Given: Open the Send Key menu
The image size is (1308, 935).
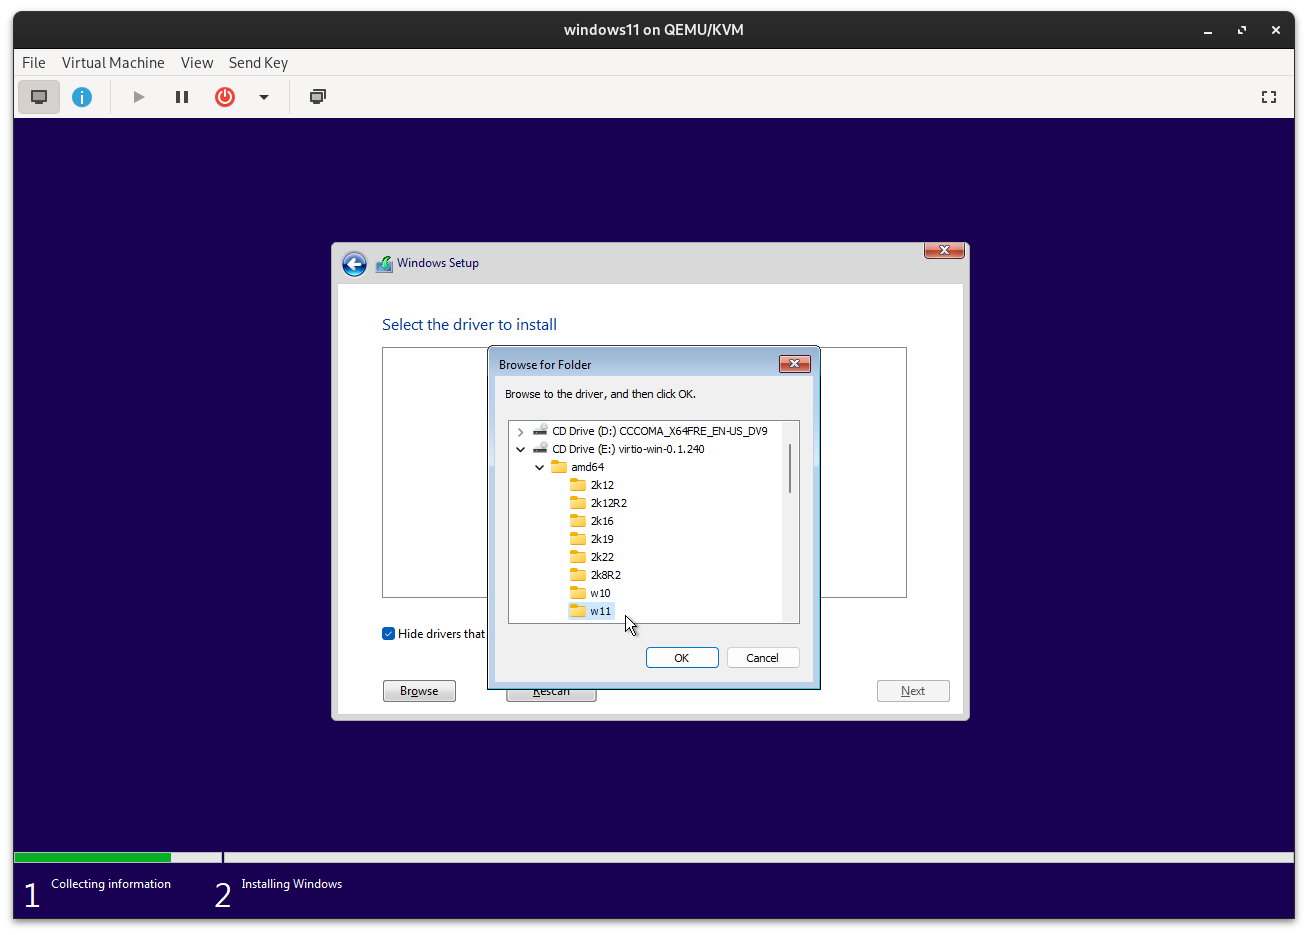Looking at the screenshot, I should click(258, 62).
